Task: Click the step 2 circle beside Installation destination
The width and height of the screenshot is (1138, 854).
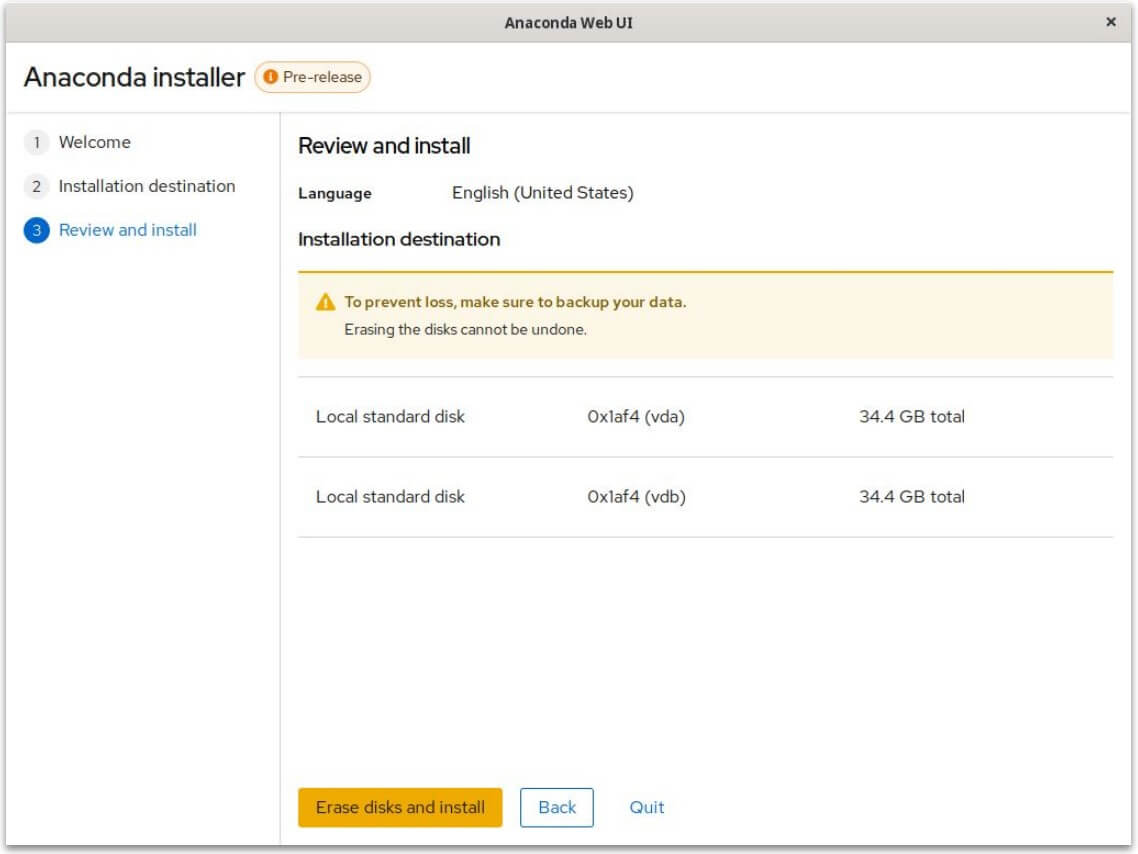Action: [x=37, y=186]
